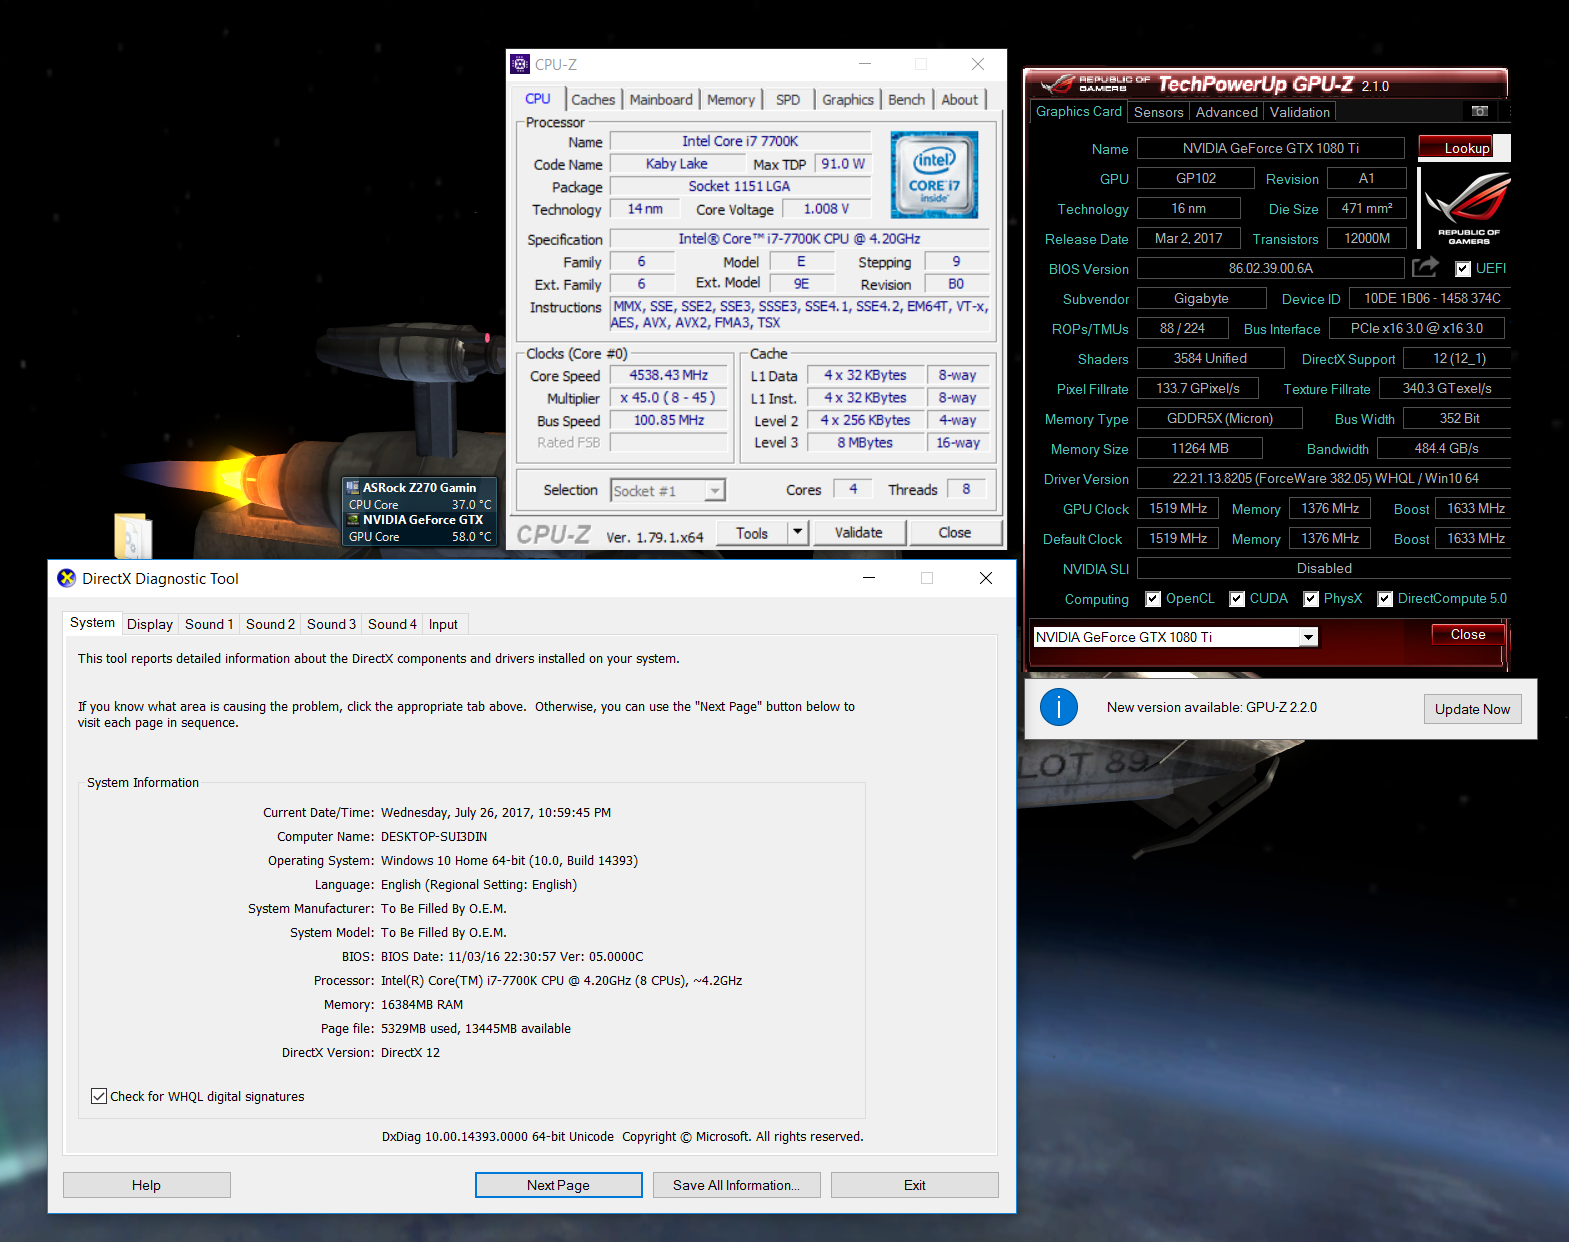Click the CPU Core 37.0 °C gadget row

point(420,505)
